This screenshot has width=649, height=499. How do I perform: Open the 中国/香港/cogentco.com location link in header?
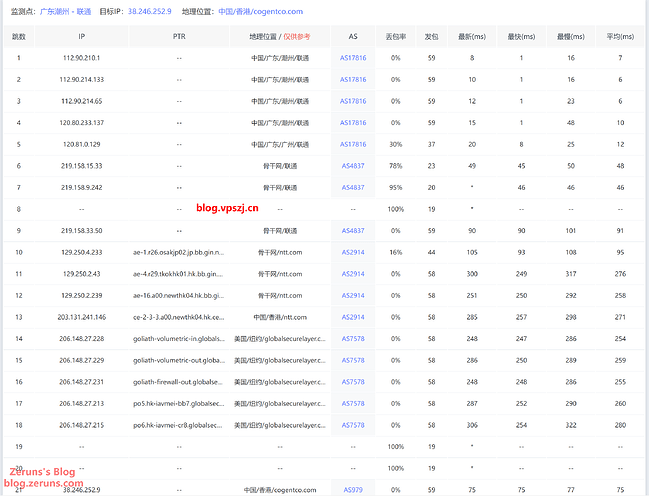coord(260,12)
